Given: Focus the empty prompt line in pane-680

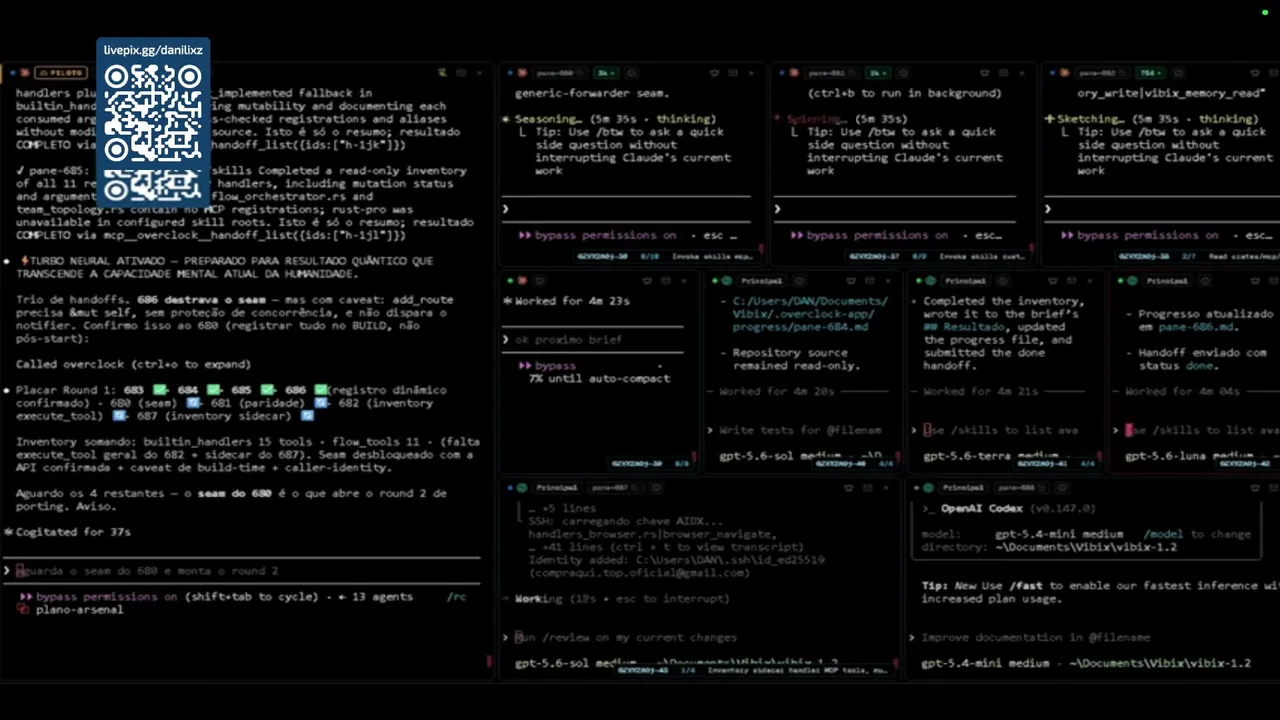Looking at the screenshot, I should [x=626, y=209].
